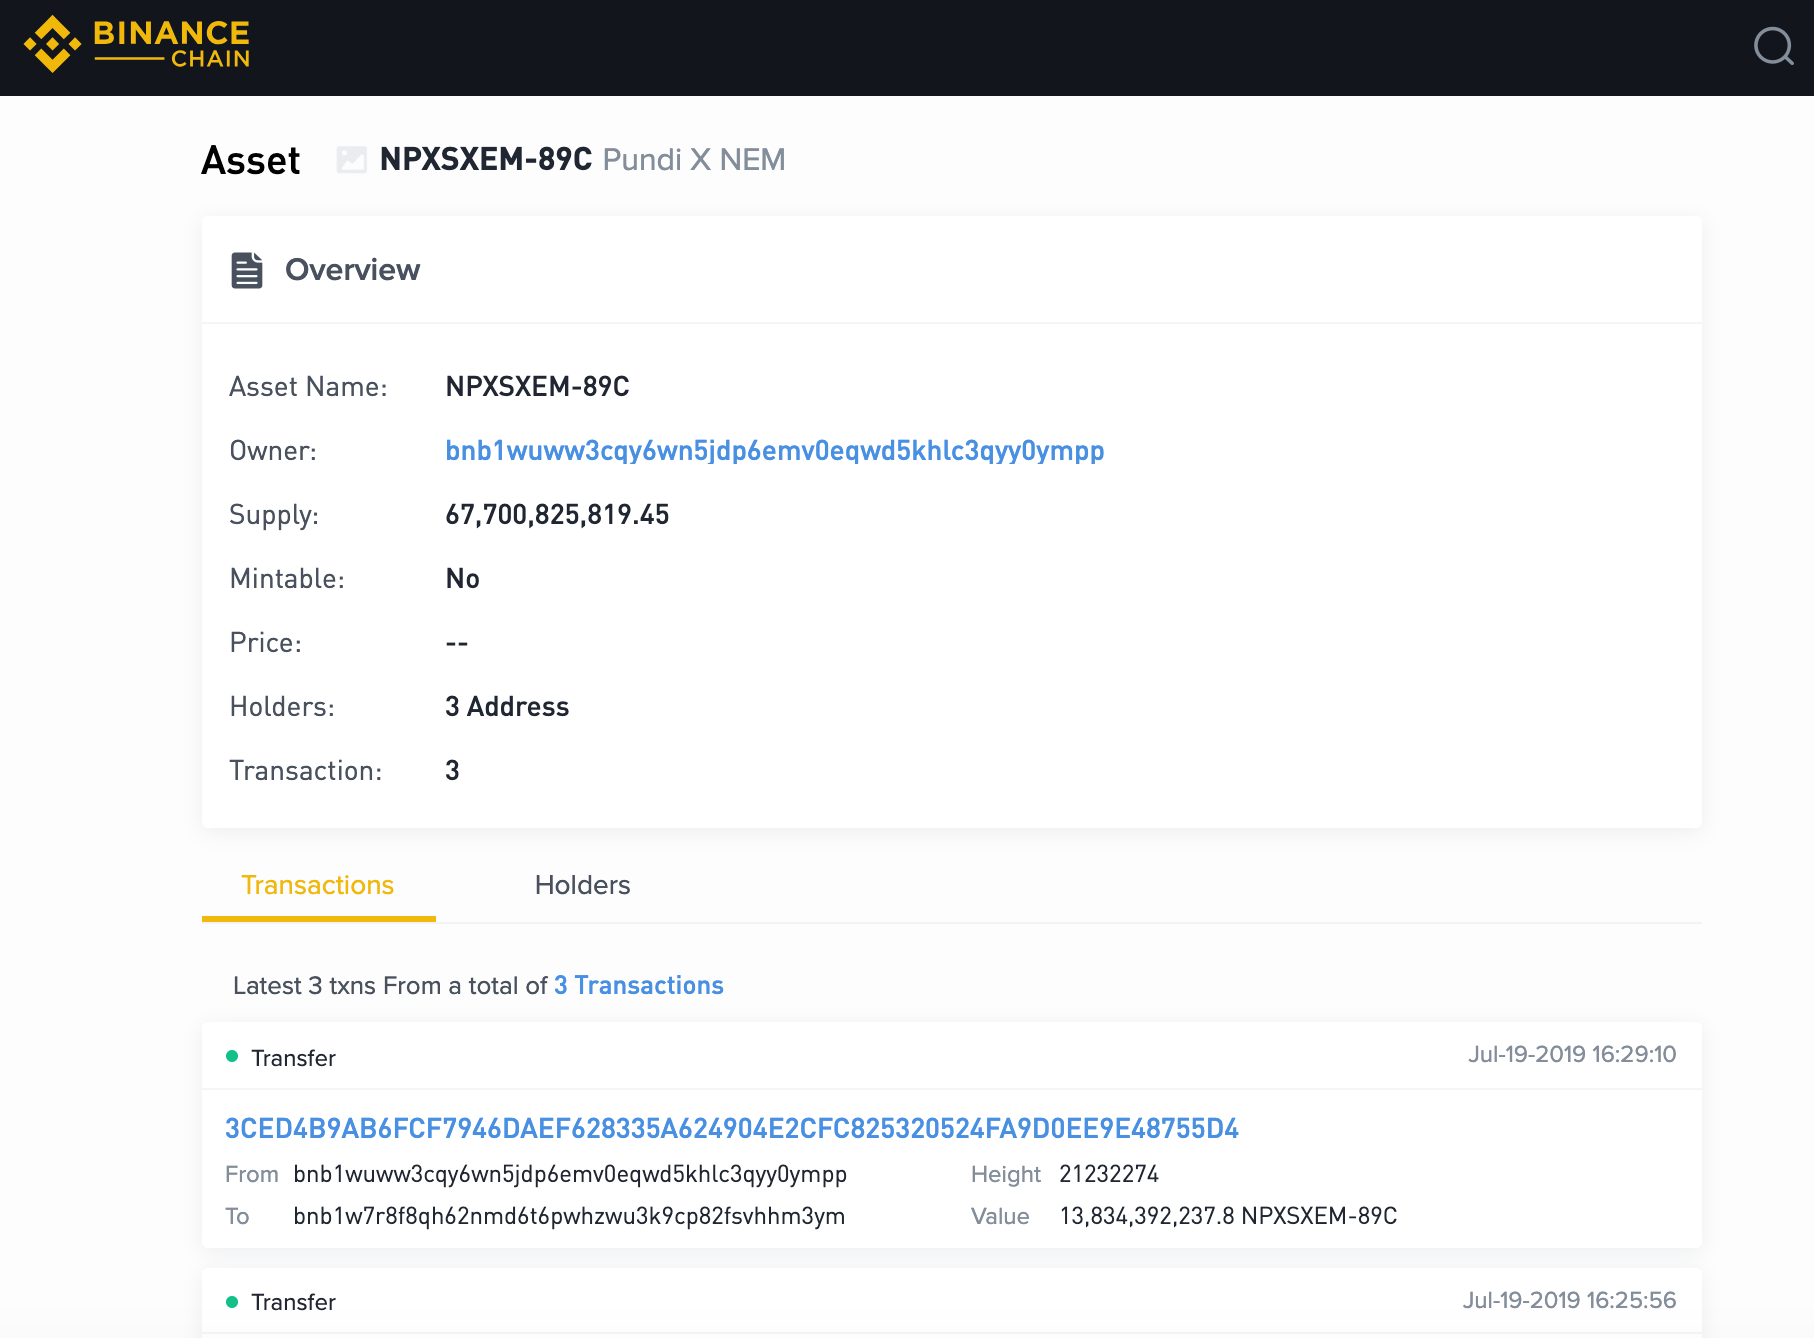Click the supply value 67,700,825,819.45
The image size is (1814, 1338).
tap(557, 515)
